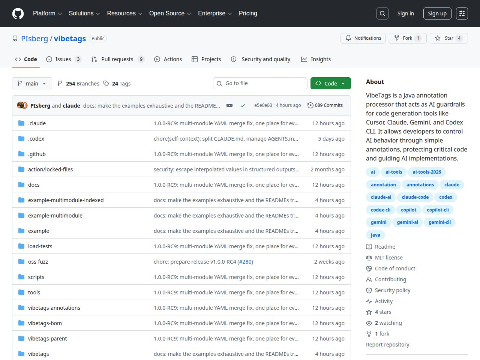The width and height of the screenshot is (480, 360).
Task: Click the Readme book icon
Action: pos(369,247)
